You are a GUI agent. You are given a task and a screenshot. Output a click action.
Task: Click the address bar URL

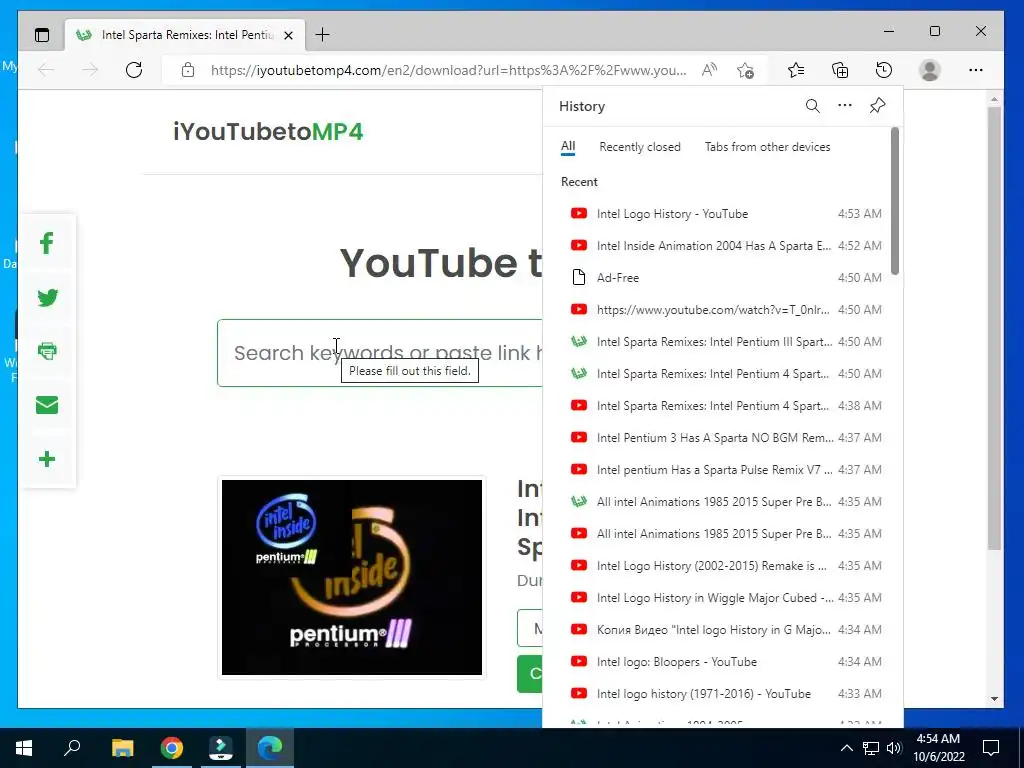tap(448, 70)
